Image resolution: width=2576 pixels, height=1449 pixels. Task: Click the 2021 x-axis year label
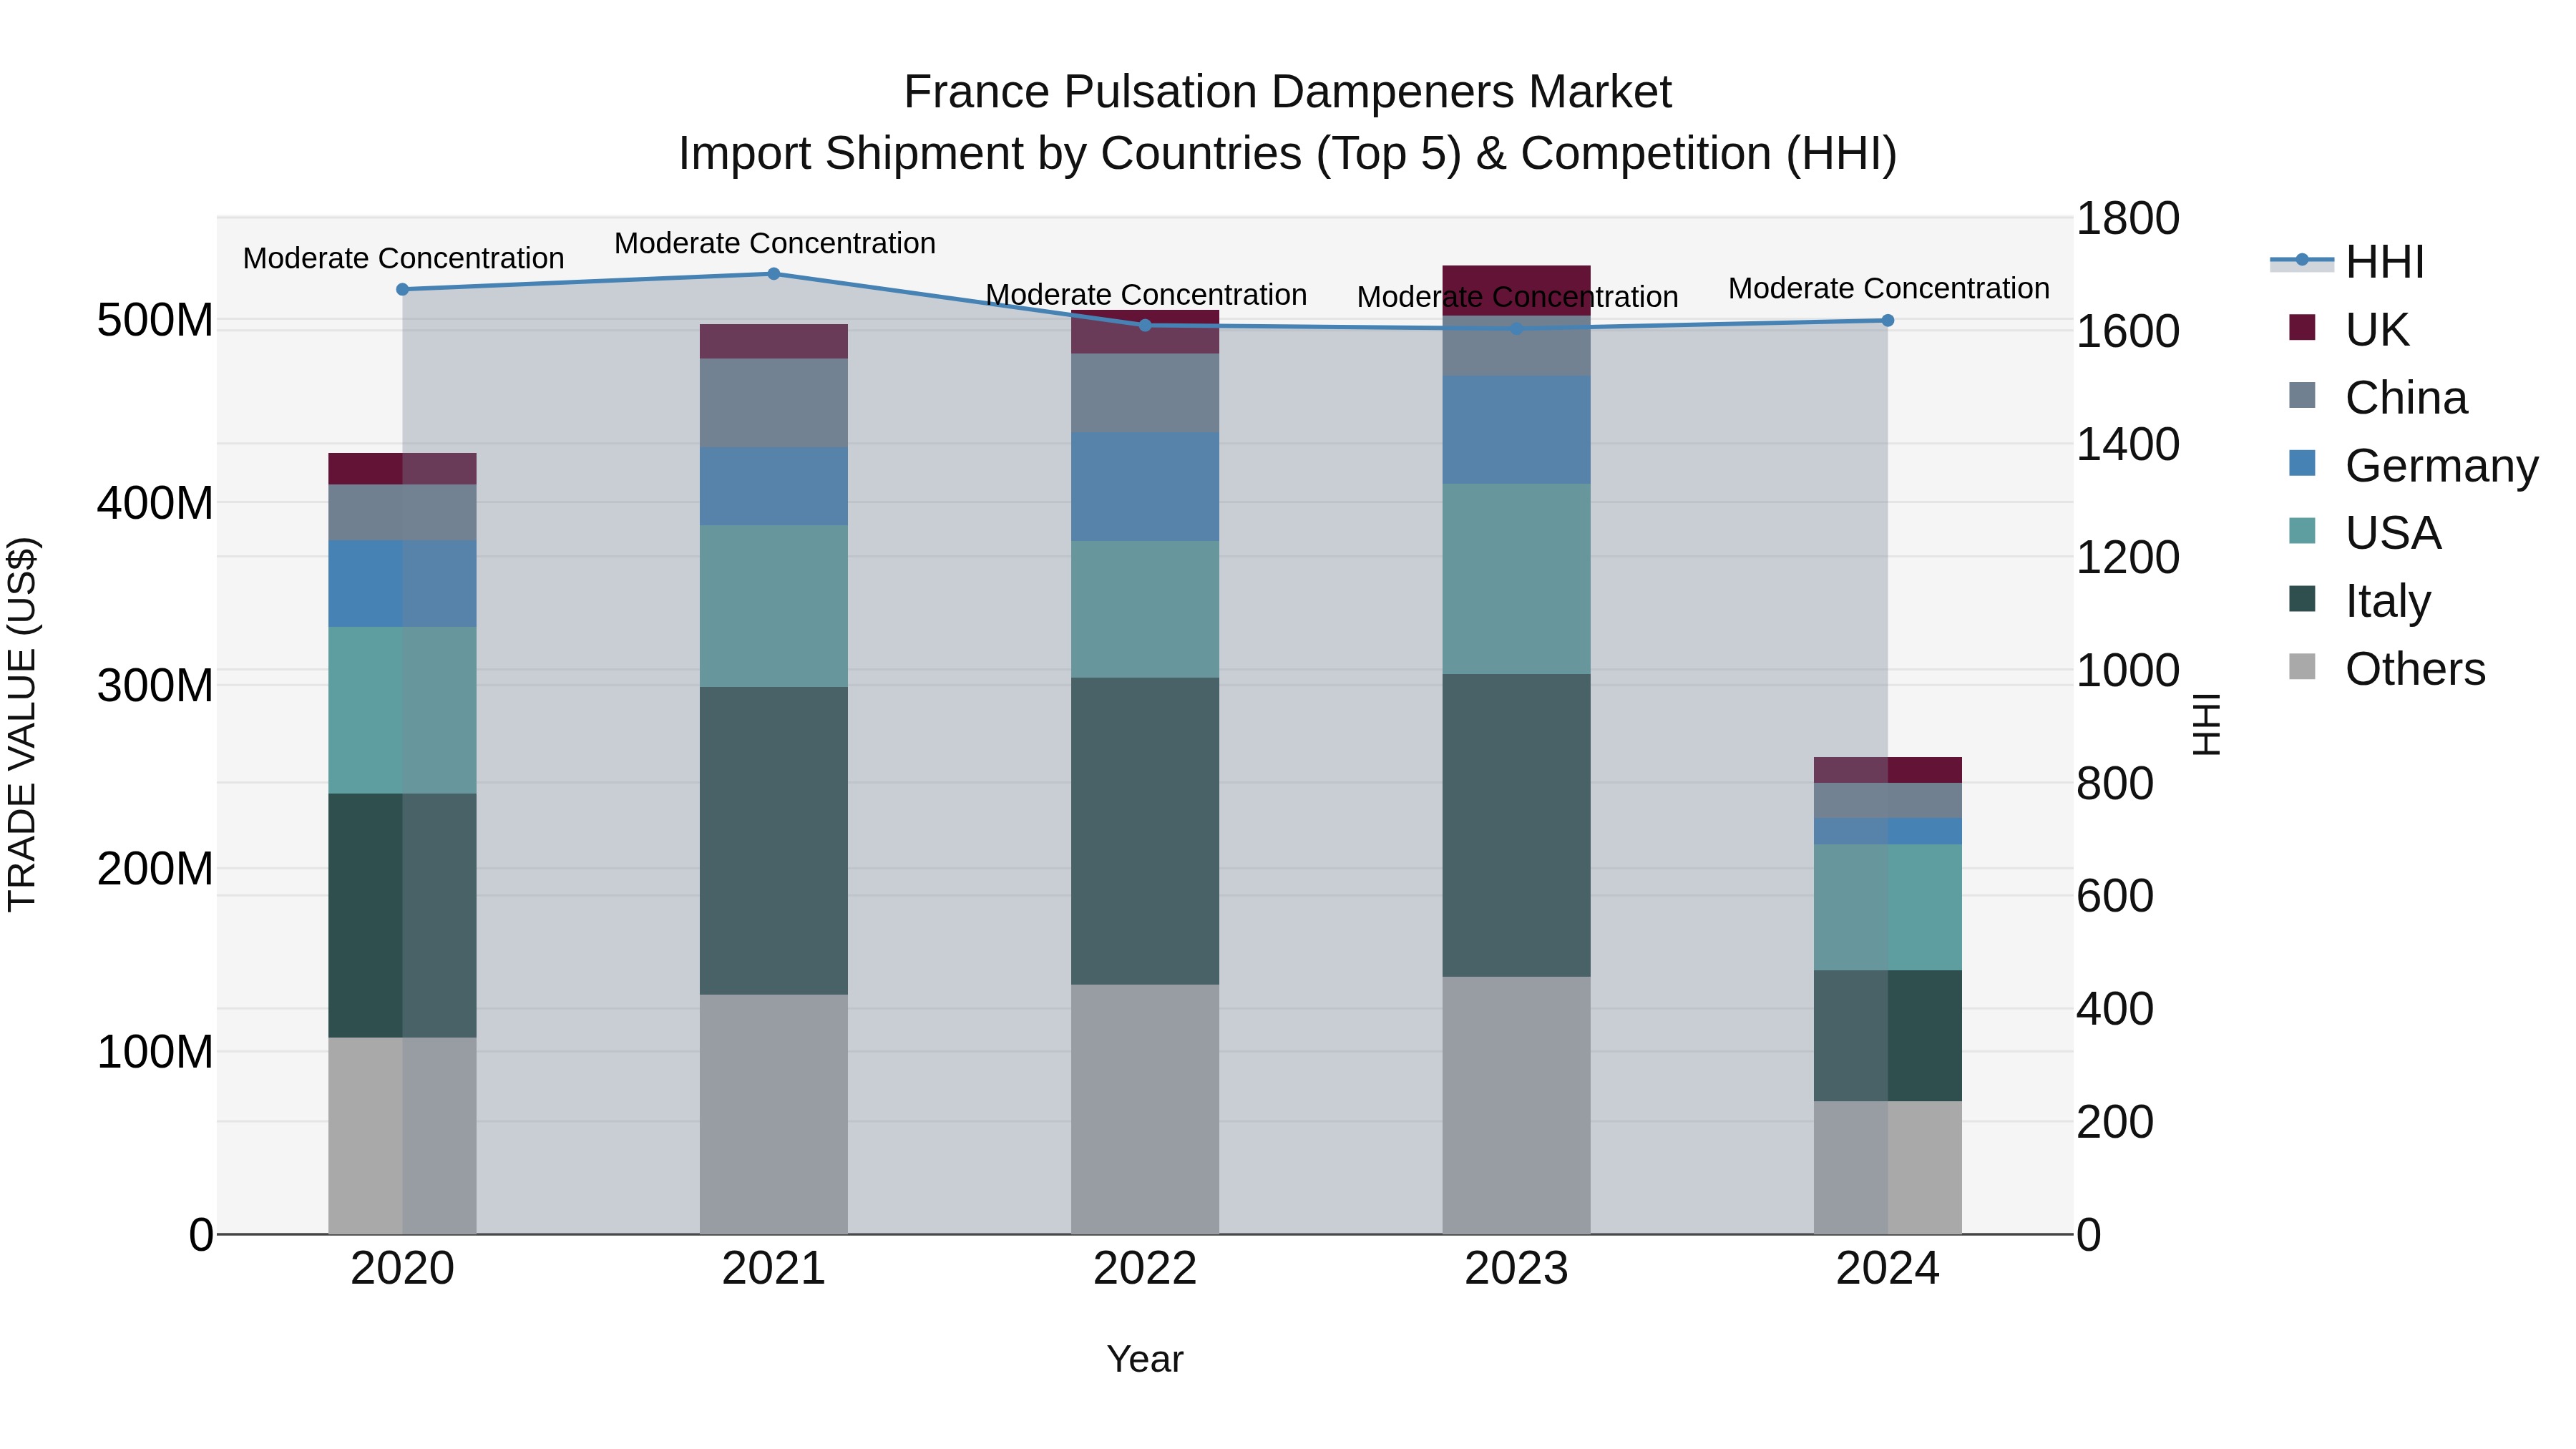[773, 1269]
